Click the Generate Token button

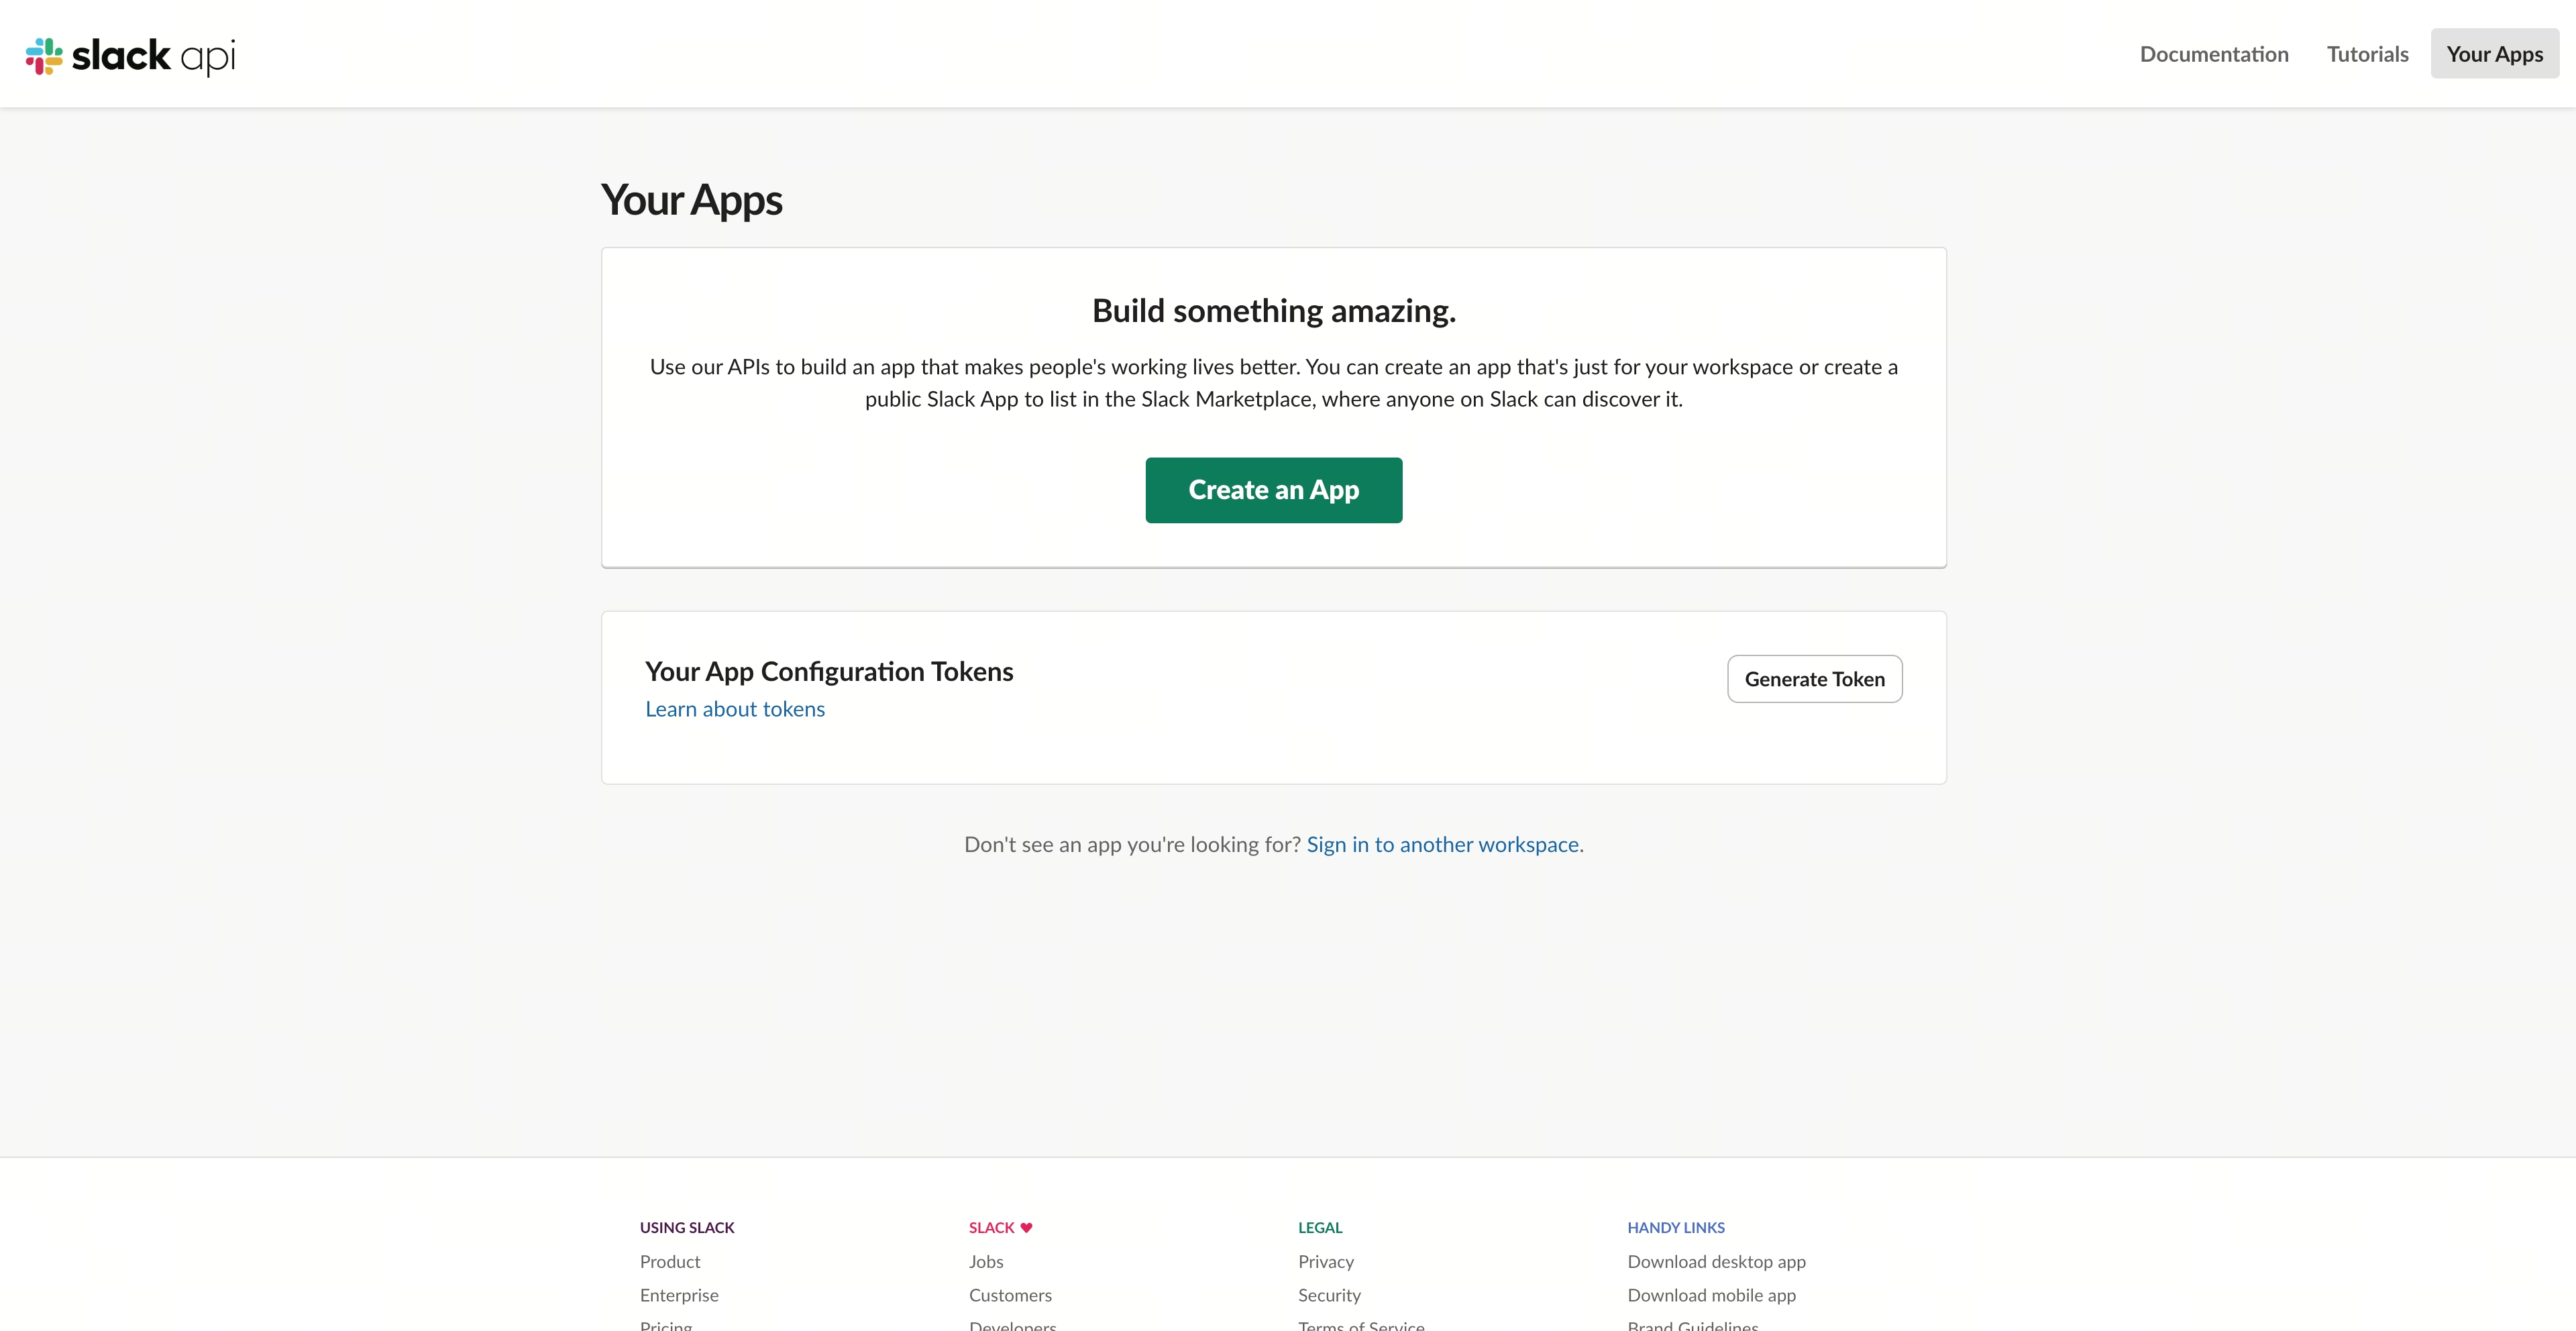click(1814, 679)
